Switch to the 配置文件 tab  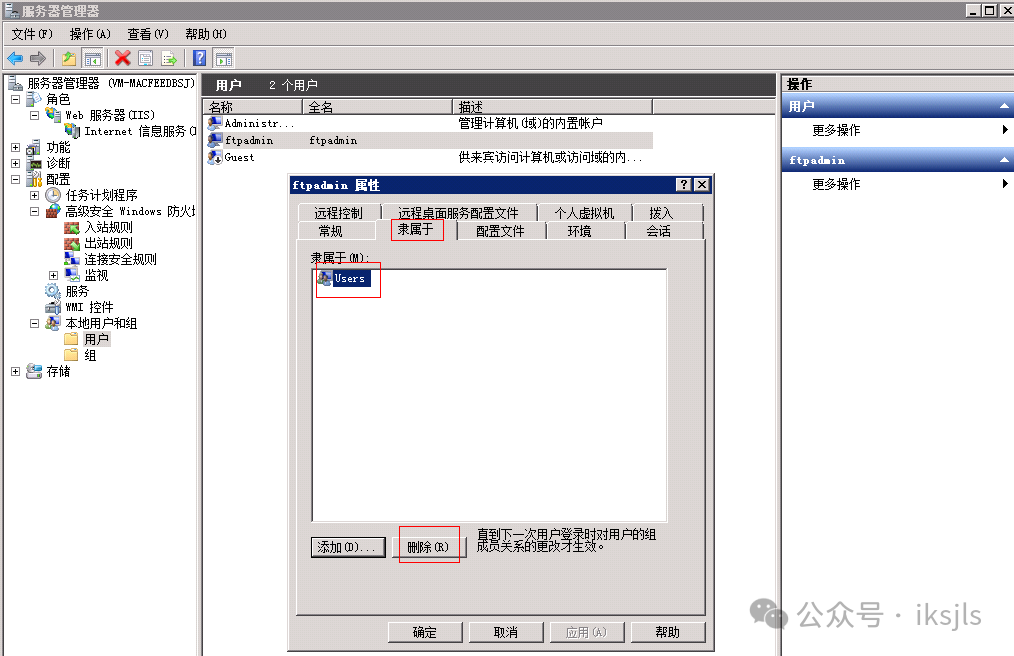[501, 231]
